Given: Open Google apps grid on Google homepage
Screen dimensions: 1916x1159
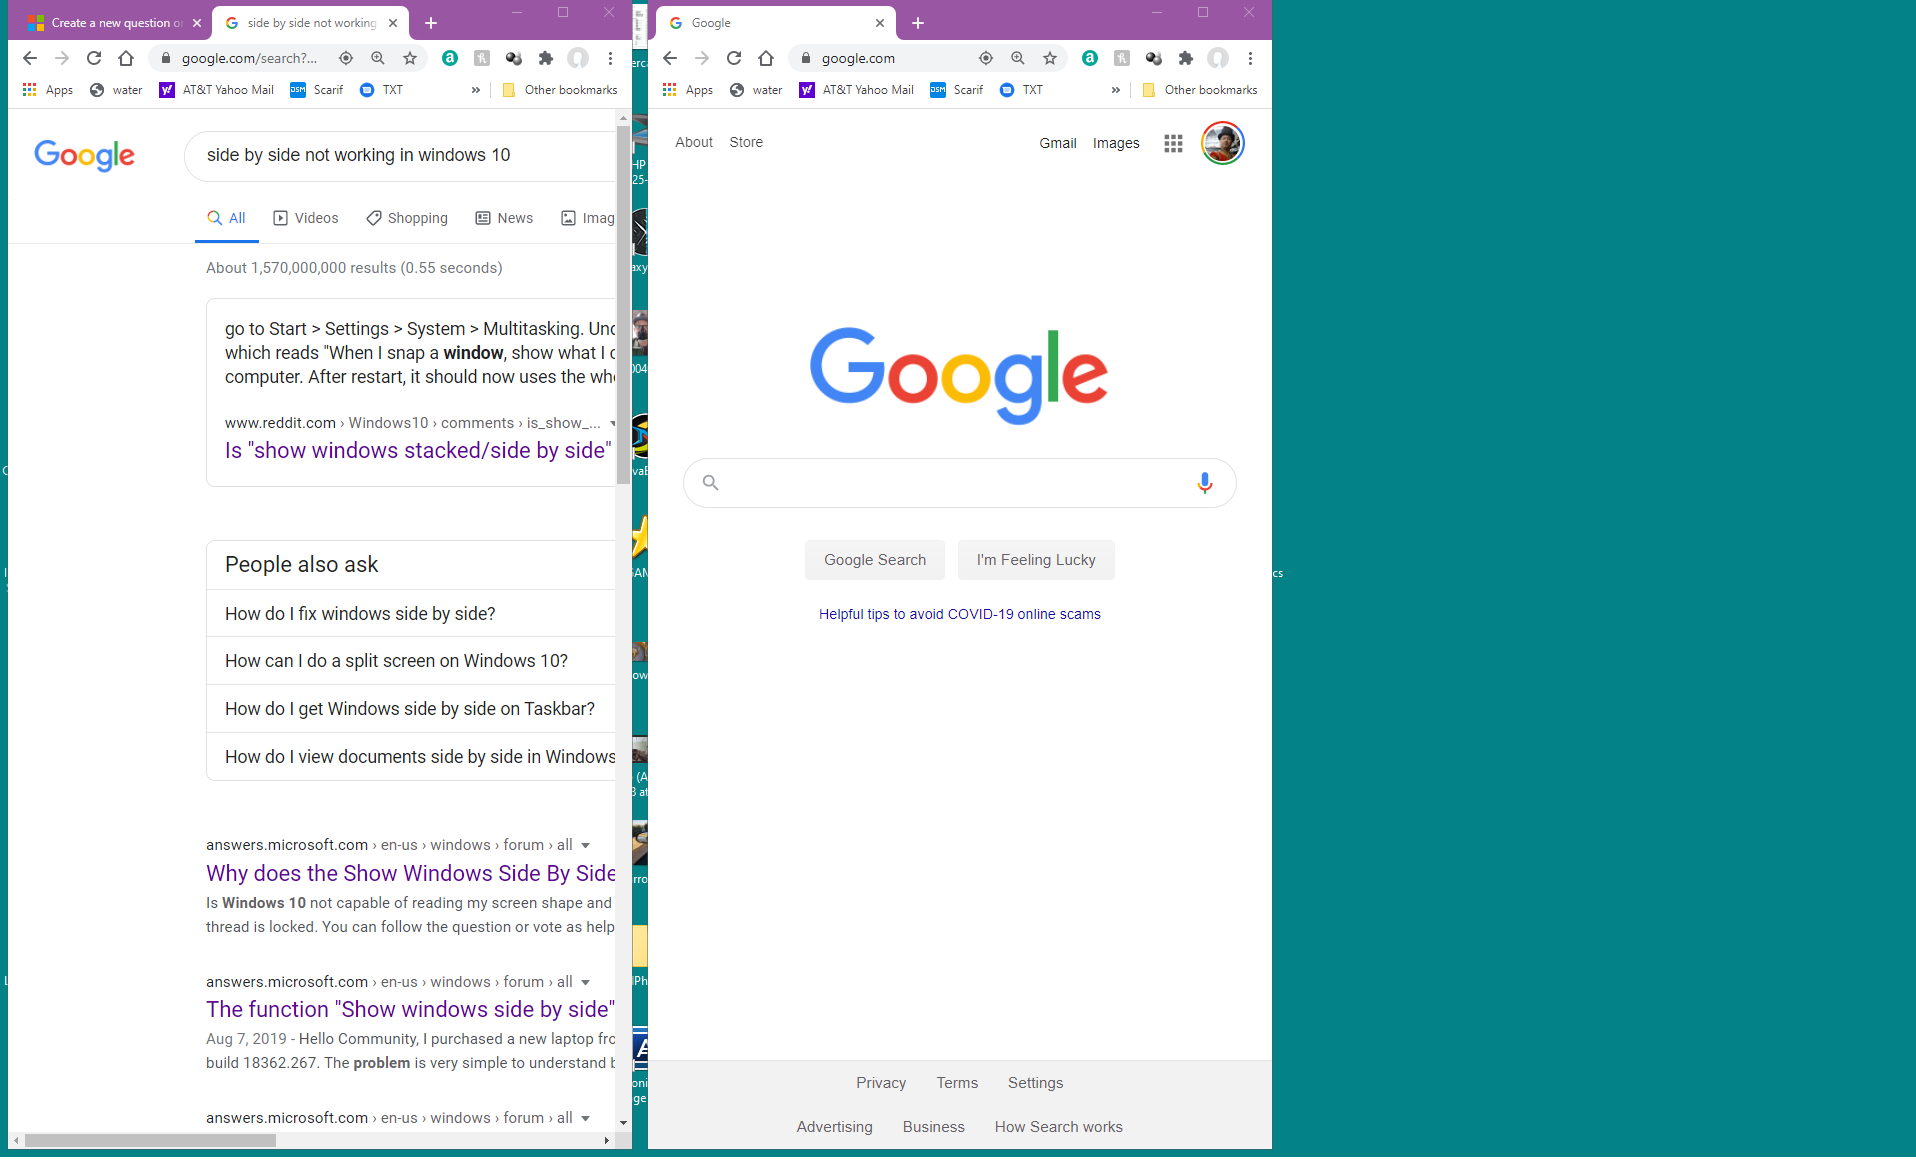Looking at the screenshot, I should (1173, 143).
